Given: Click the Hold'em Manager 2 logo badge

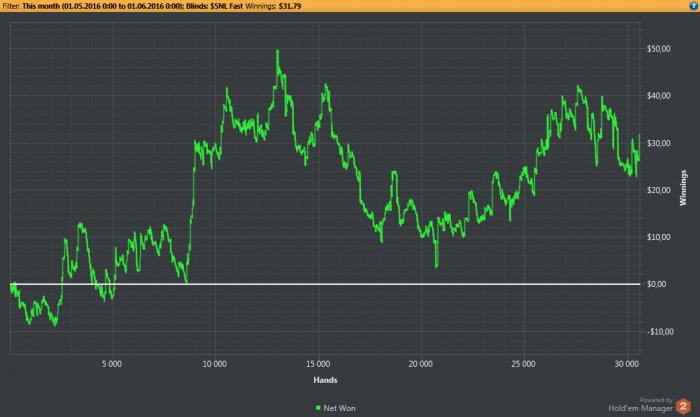Looking at the screenshot, I should coord(683,406).
